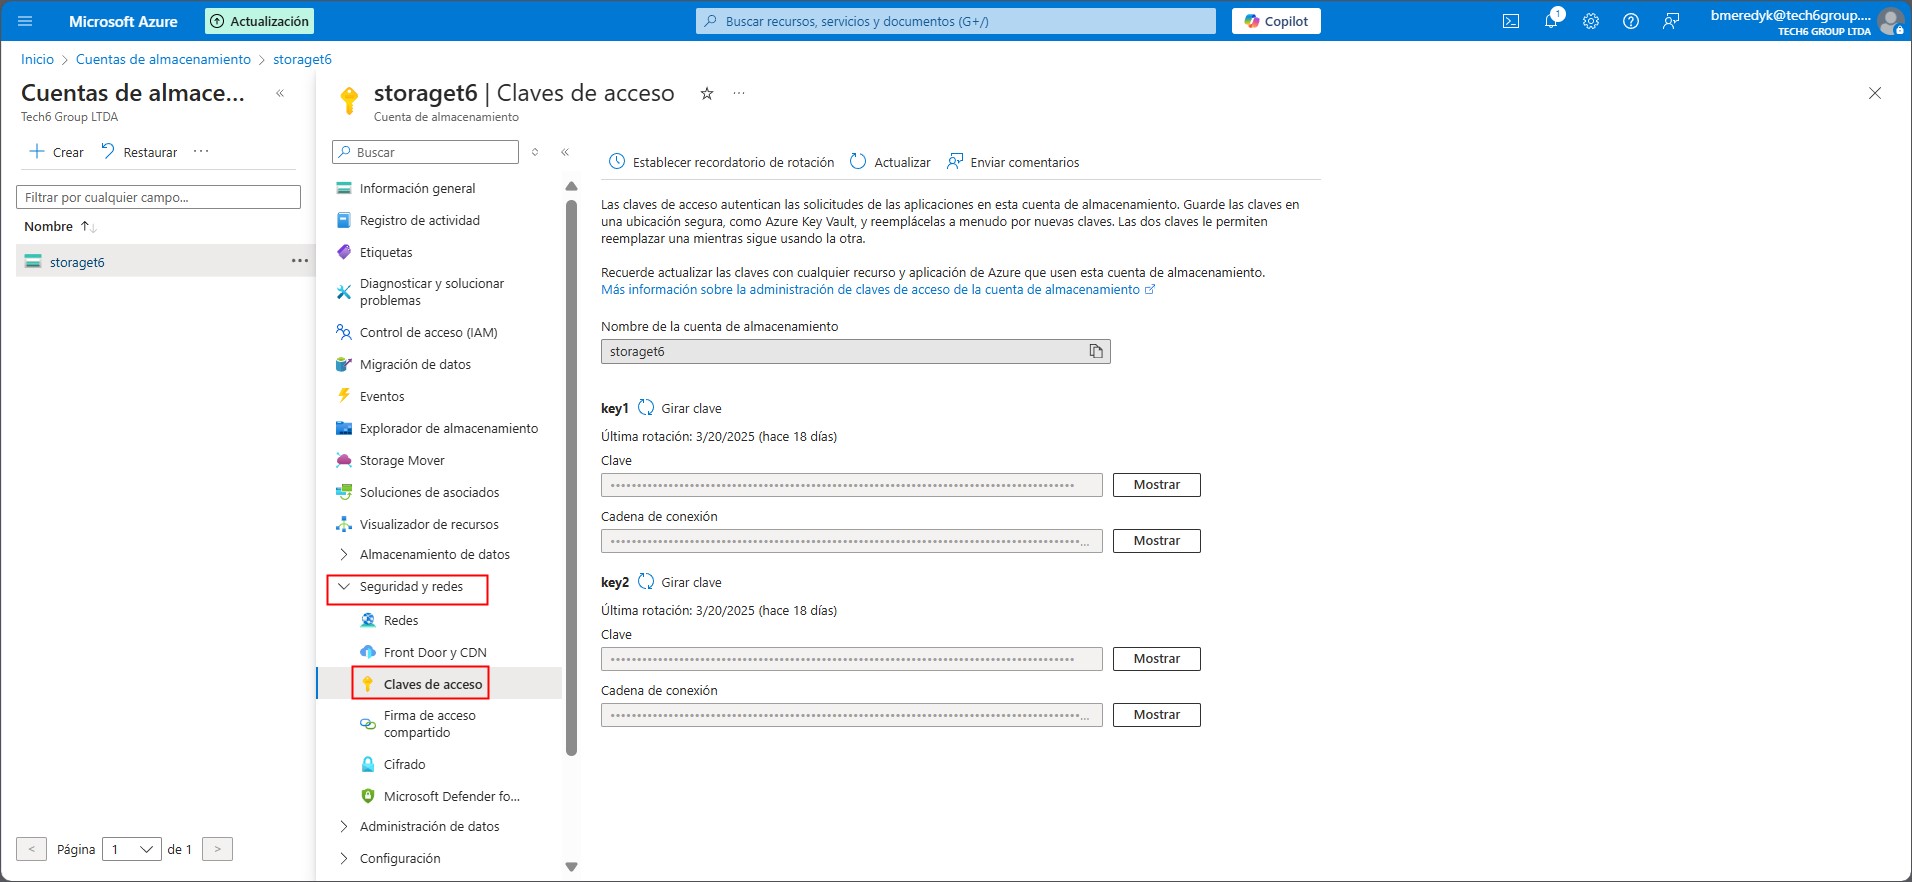The image size is (1912, 882).
Task: Click Restaurar in the list toolbar
Action: (x=139, y=152)
